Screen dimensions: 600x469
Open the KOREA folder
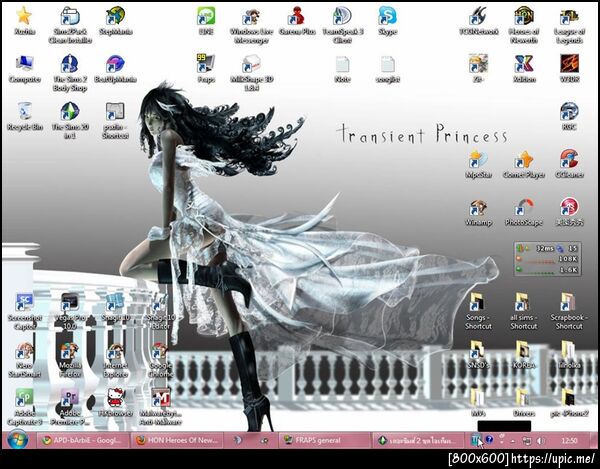coord(524,356)
